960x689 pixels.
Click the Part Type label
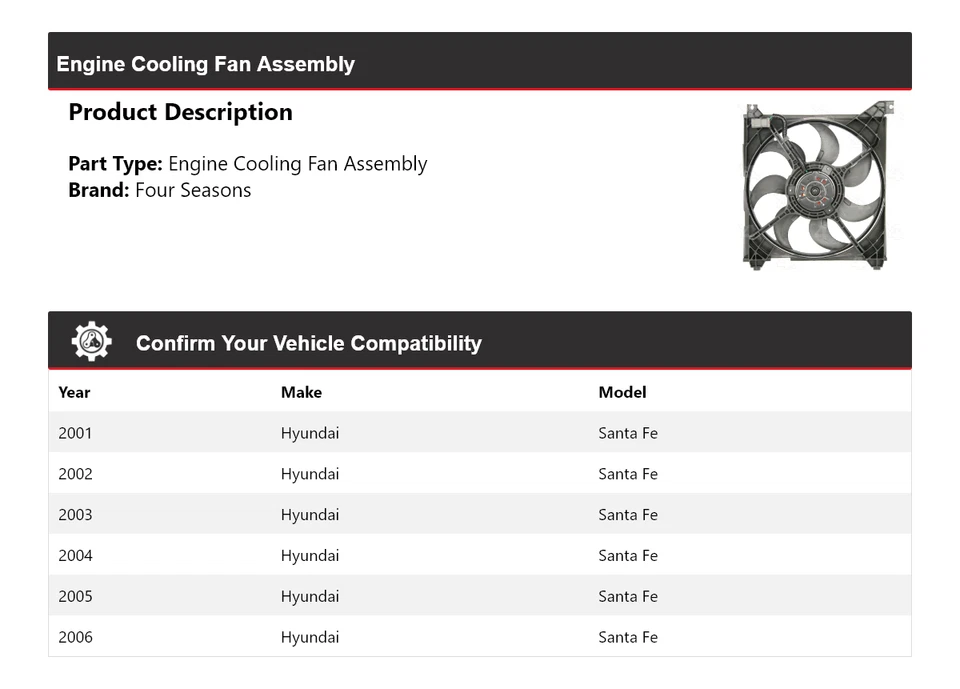(x=115, y=164)
